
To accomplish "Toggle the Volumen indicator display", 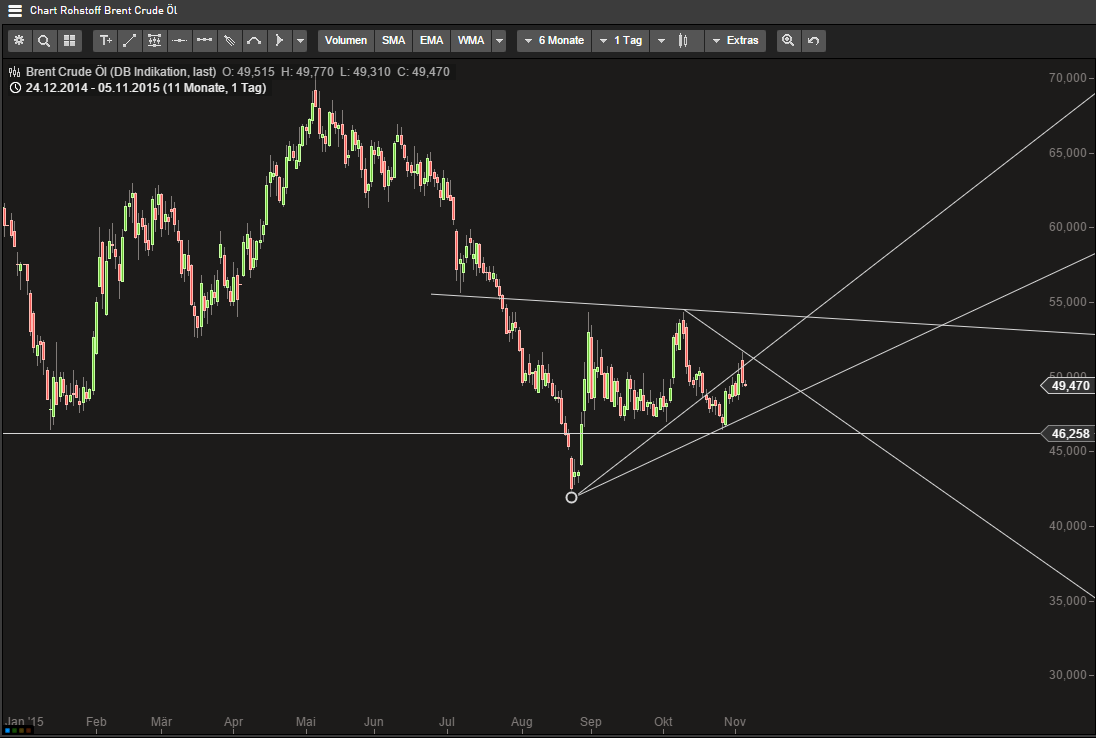I will tap(345, 40).
